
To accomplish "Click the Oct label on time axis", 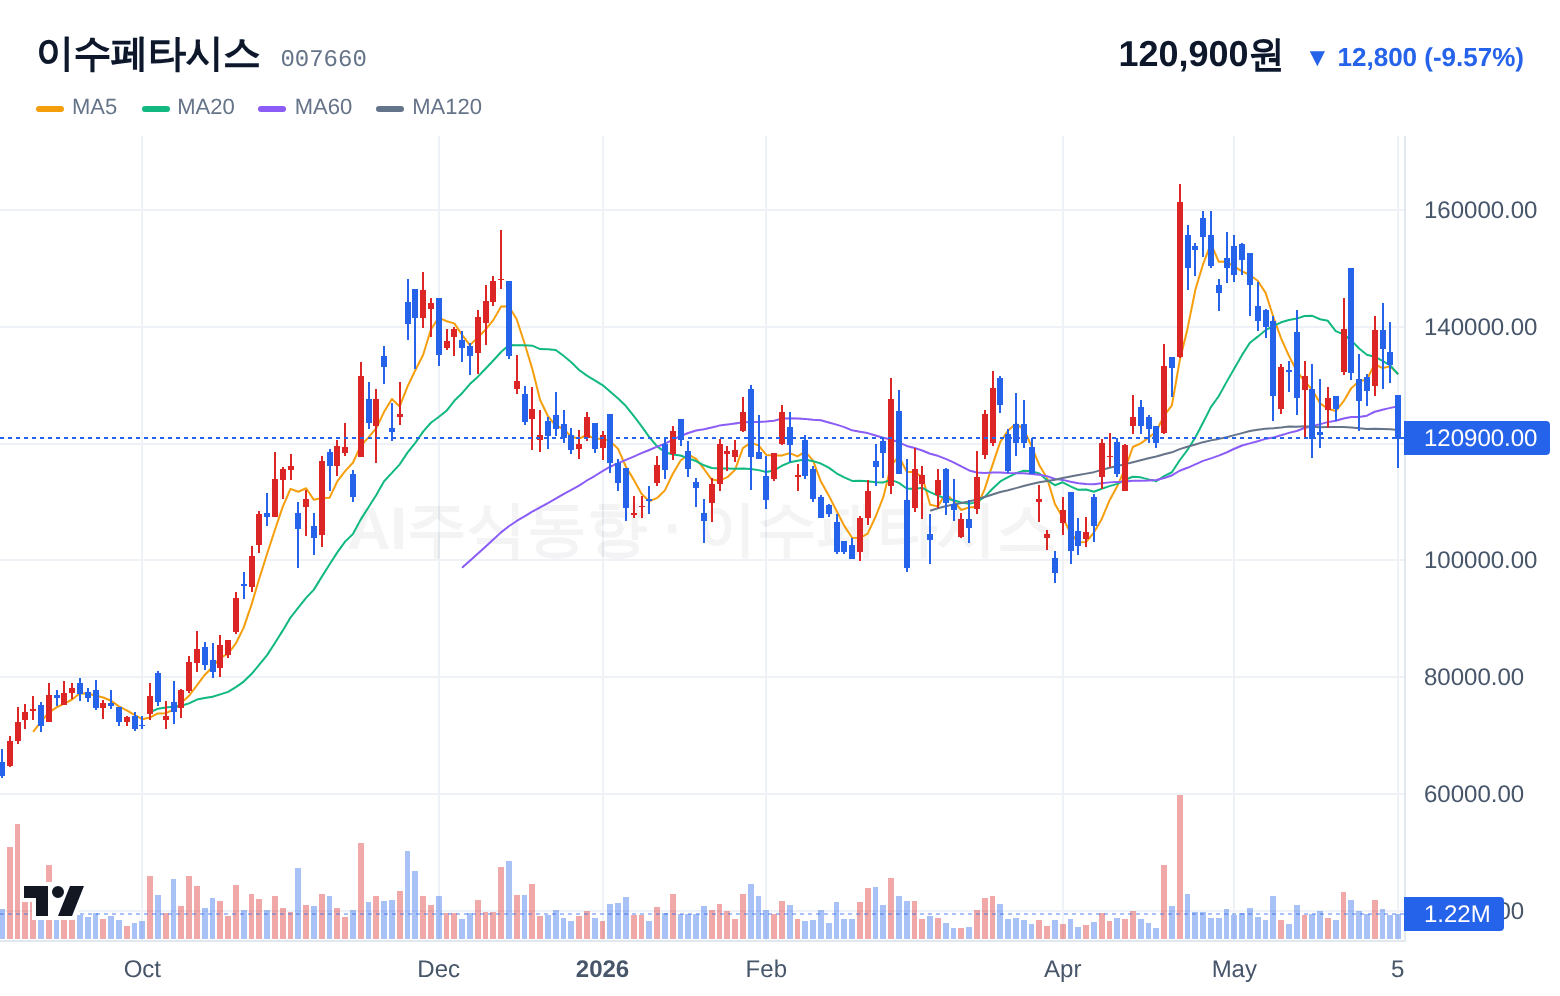I will pyautogui.click(x=142, y=969).
